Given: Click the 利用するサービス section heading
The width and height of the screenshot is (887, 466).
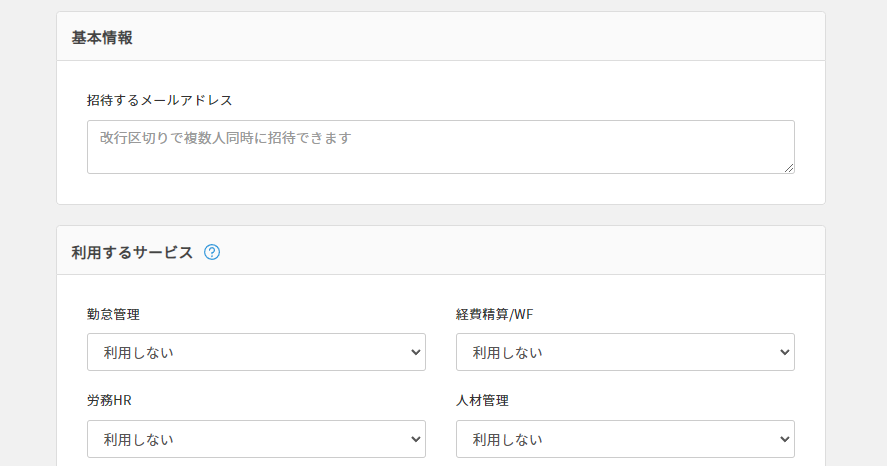Looking at the screenshot, I should pyautogui.click(x=132, y=252).
